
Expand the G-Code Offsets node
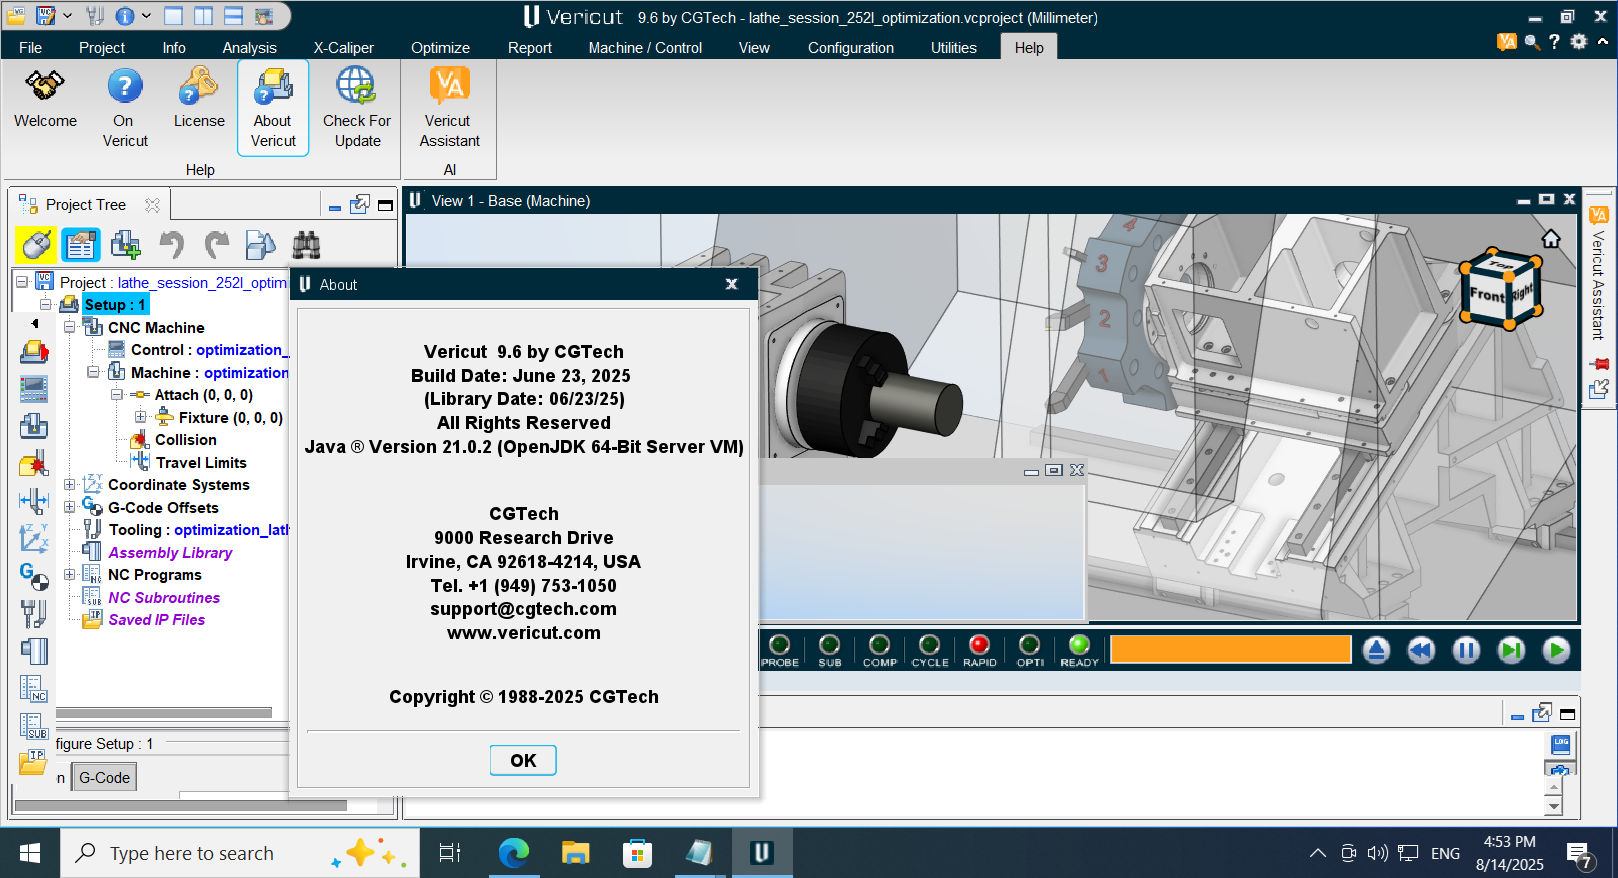coord(69,507)
